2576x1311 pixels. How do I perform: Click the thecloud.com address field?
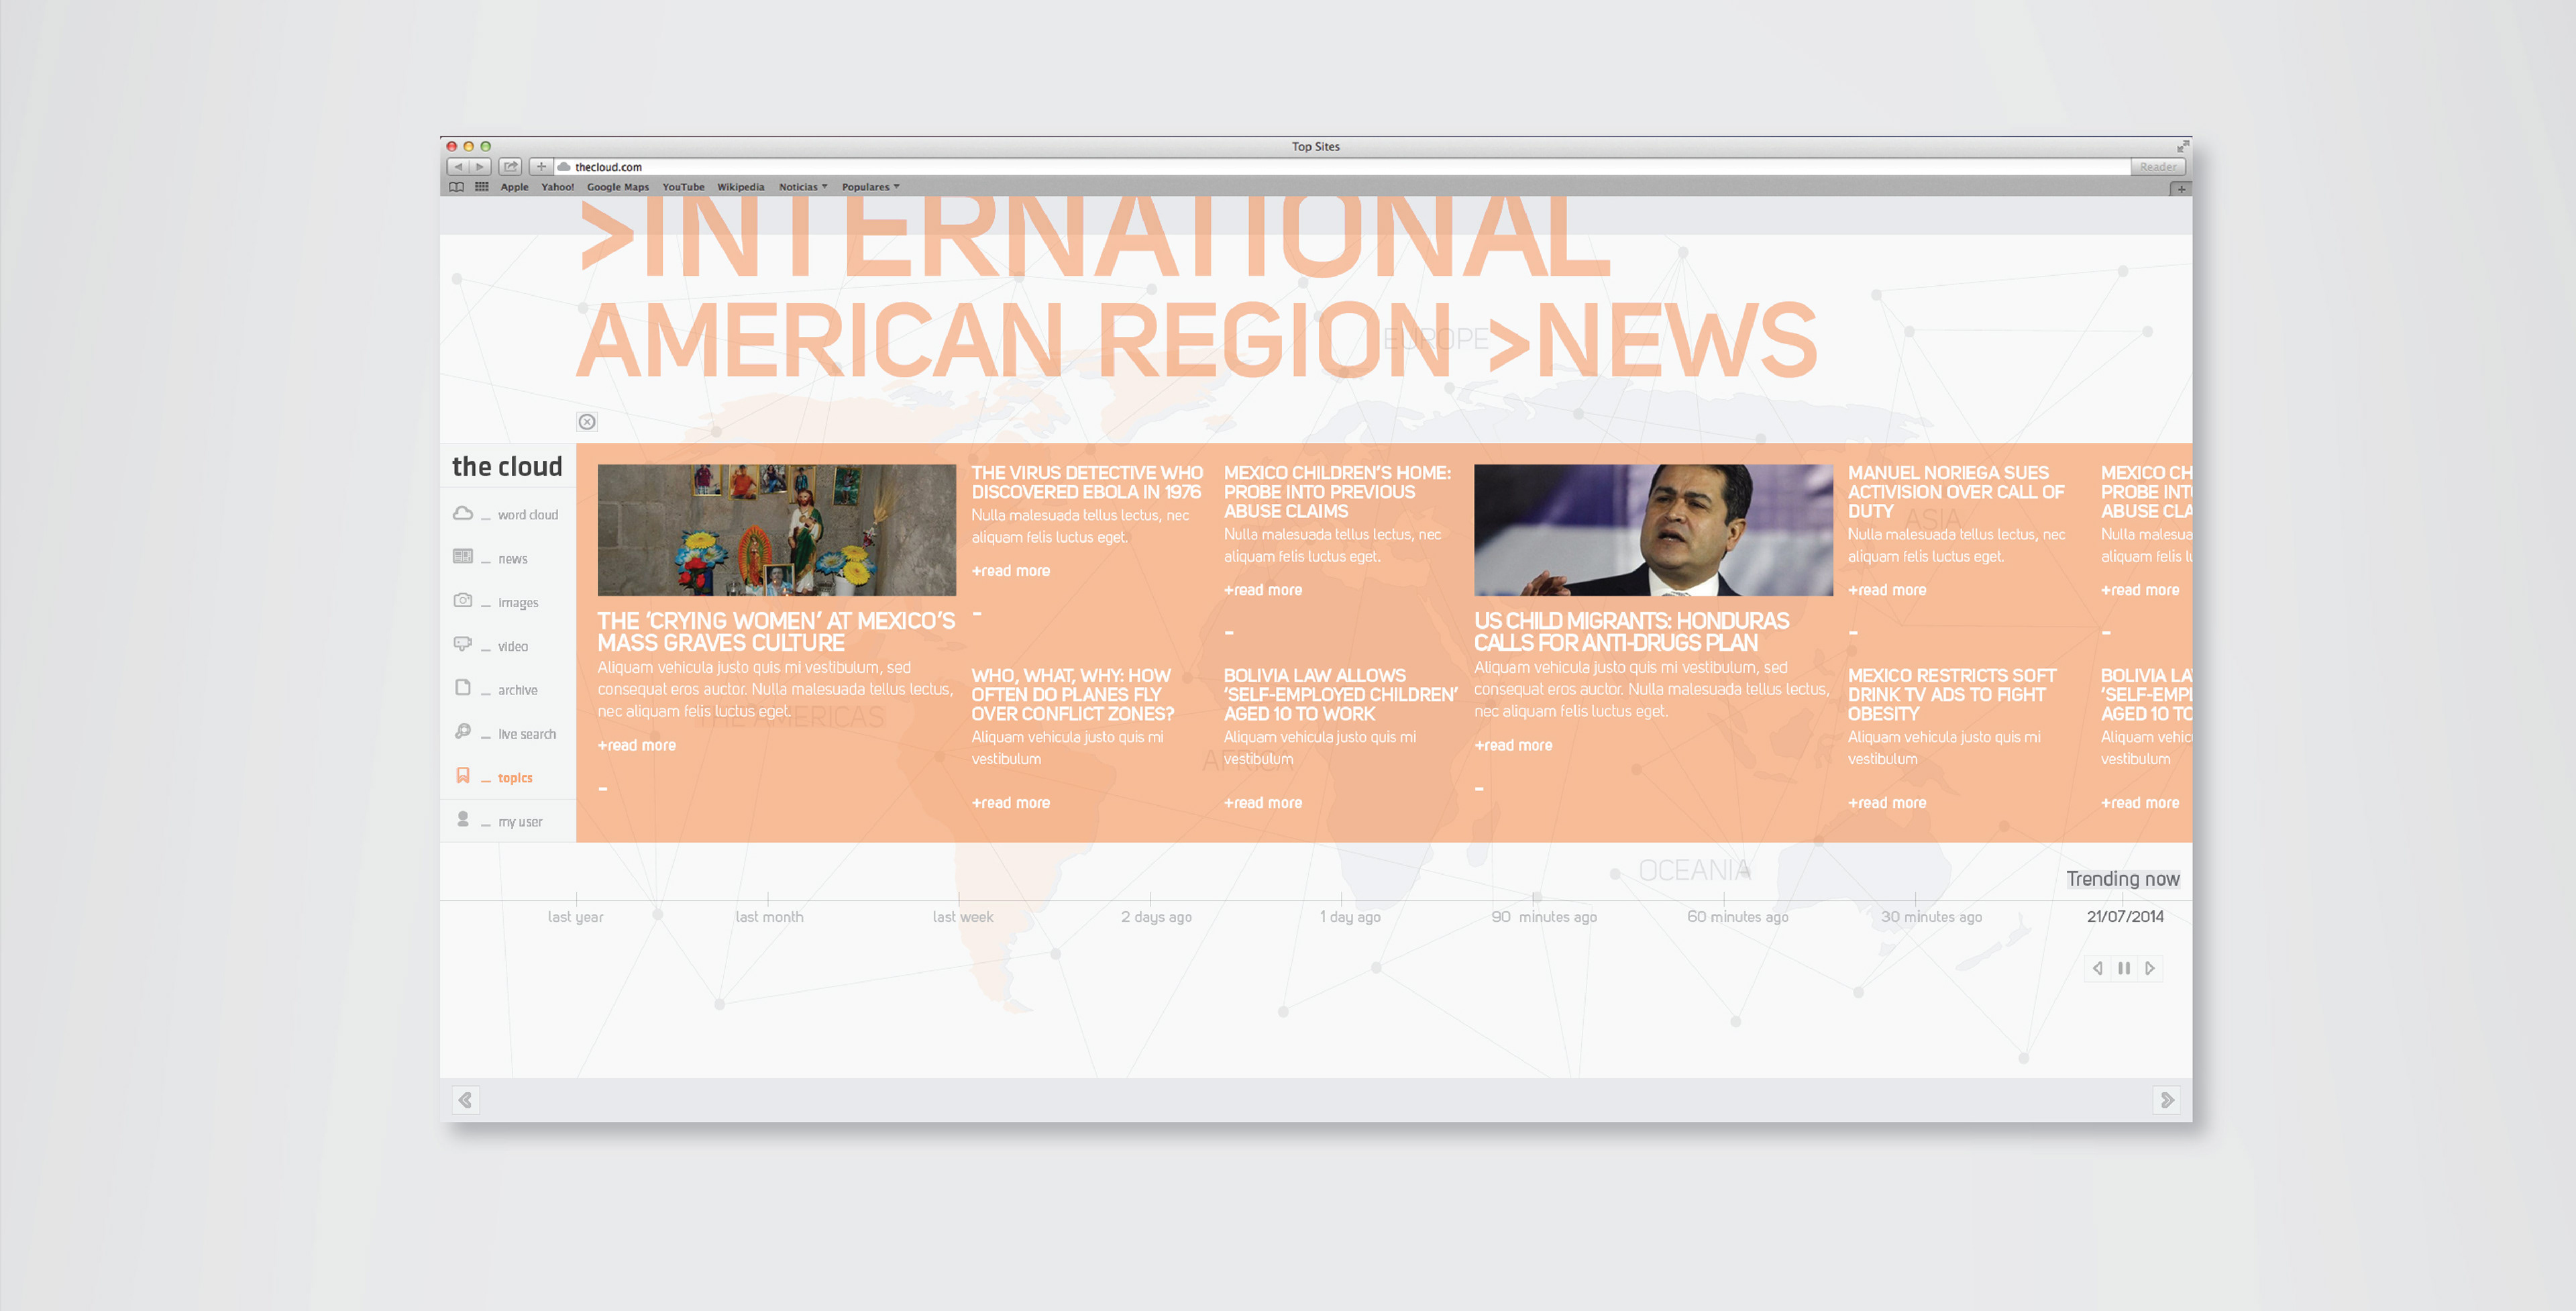coord(1341,167)
